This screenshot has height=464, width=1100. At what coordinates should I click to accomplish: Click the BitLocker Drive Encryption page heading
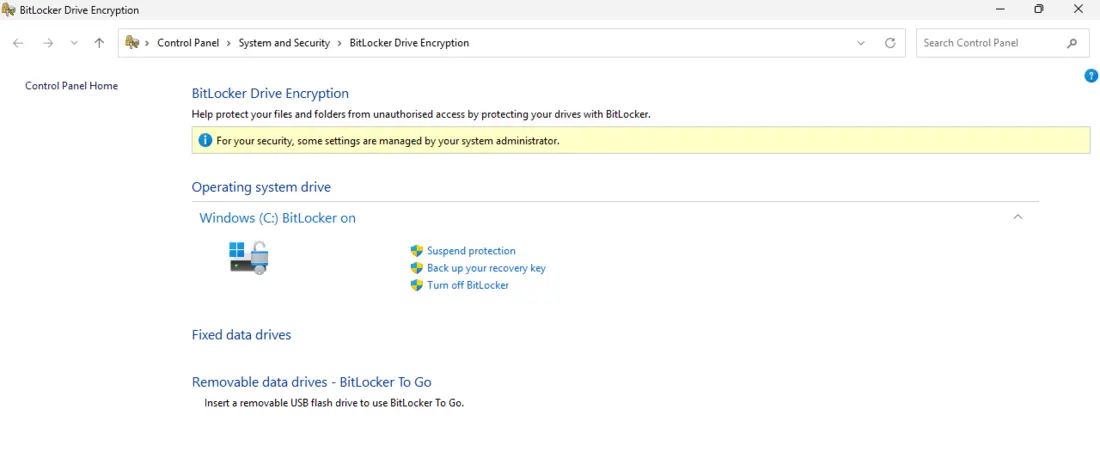pos(270,93)
